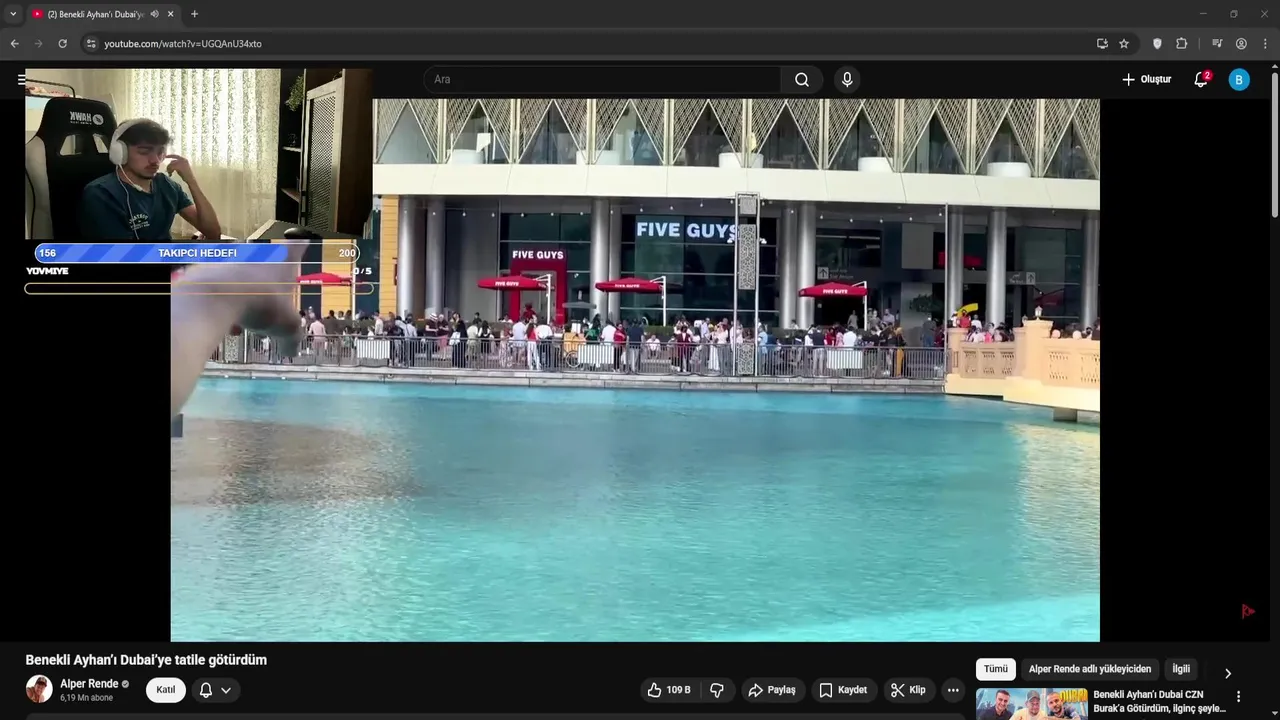Focus the Ara search field

603,79
